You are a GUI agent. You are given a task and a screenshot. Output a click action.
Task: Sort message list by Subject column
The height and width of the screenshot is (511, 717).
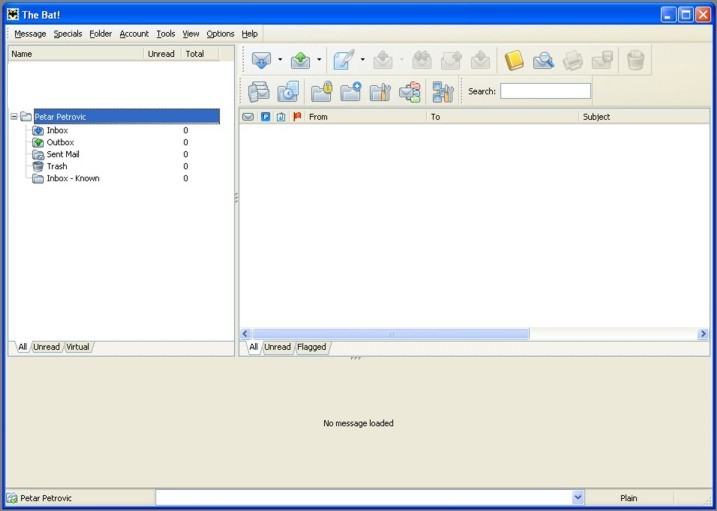click(x=644, y=117)
